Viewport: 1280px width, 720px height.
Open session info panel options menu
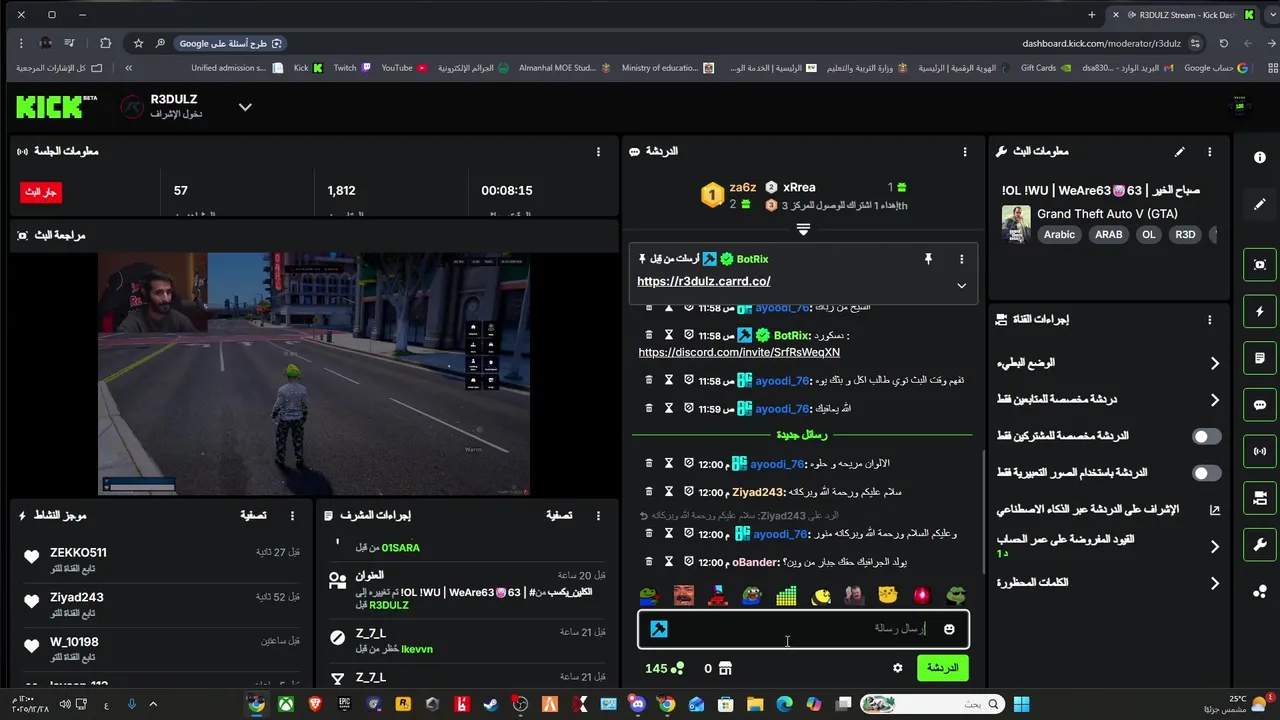pos(599,152)
